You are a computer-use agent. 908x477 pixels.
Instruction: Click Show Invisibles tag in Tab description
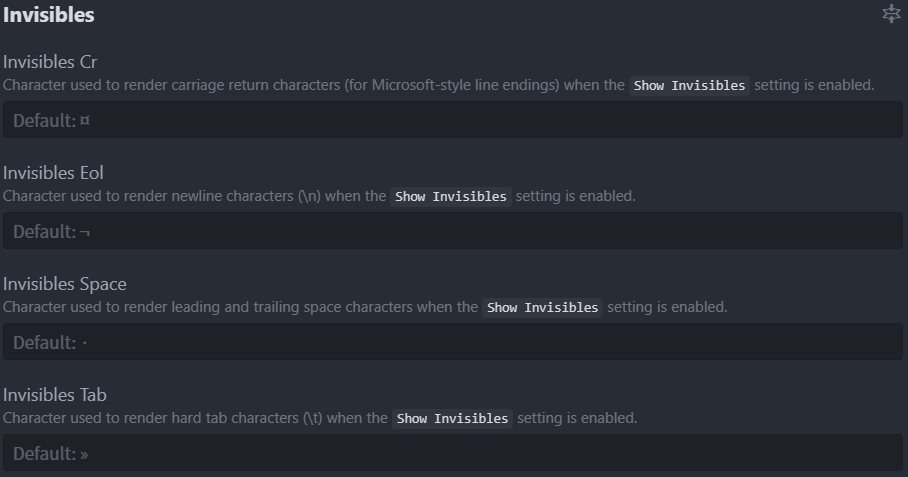click(453, 419)
